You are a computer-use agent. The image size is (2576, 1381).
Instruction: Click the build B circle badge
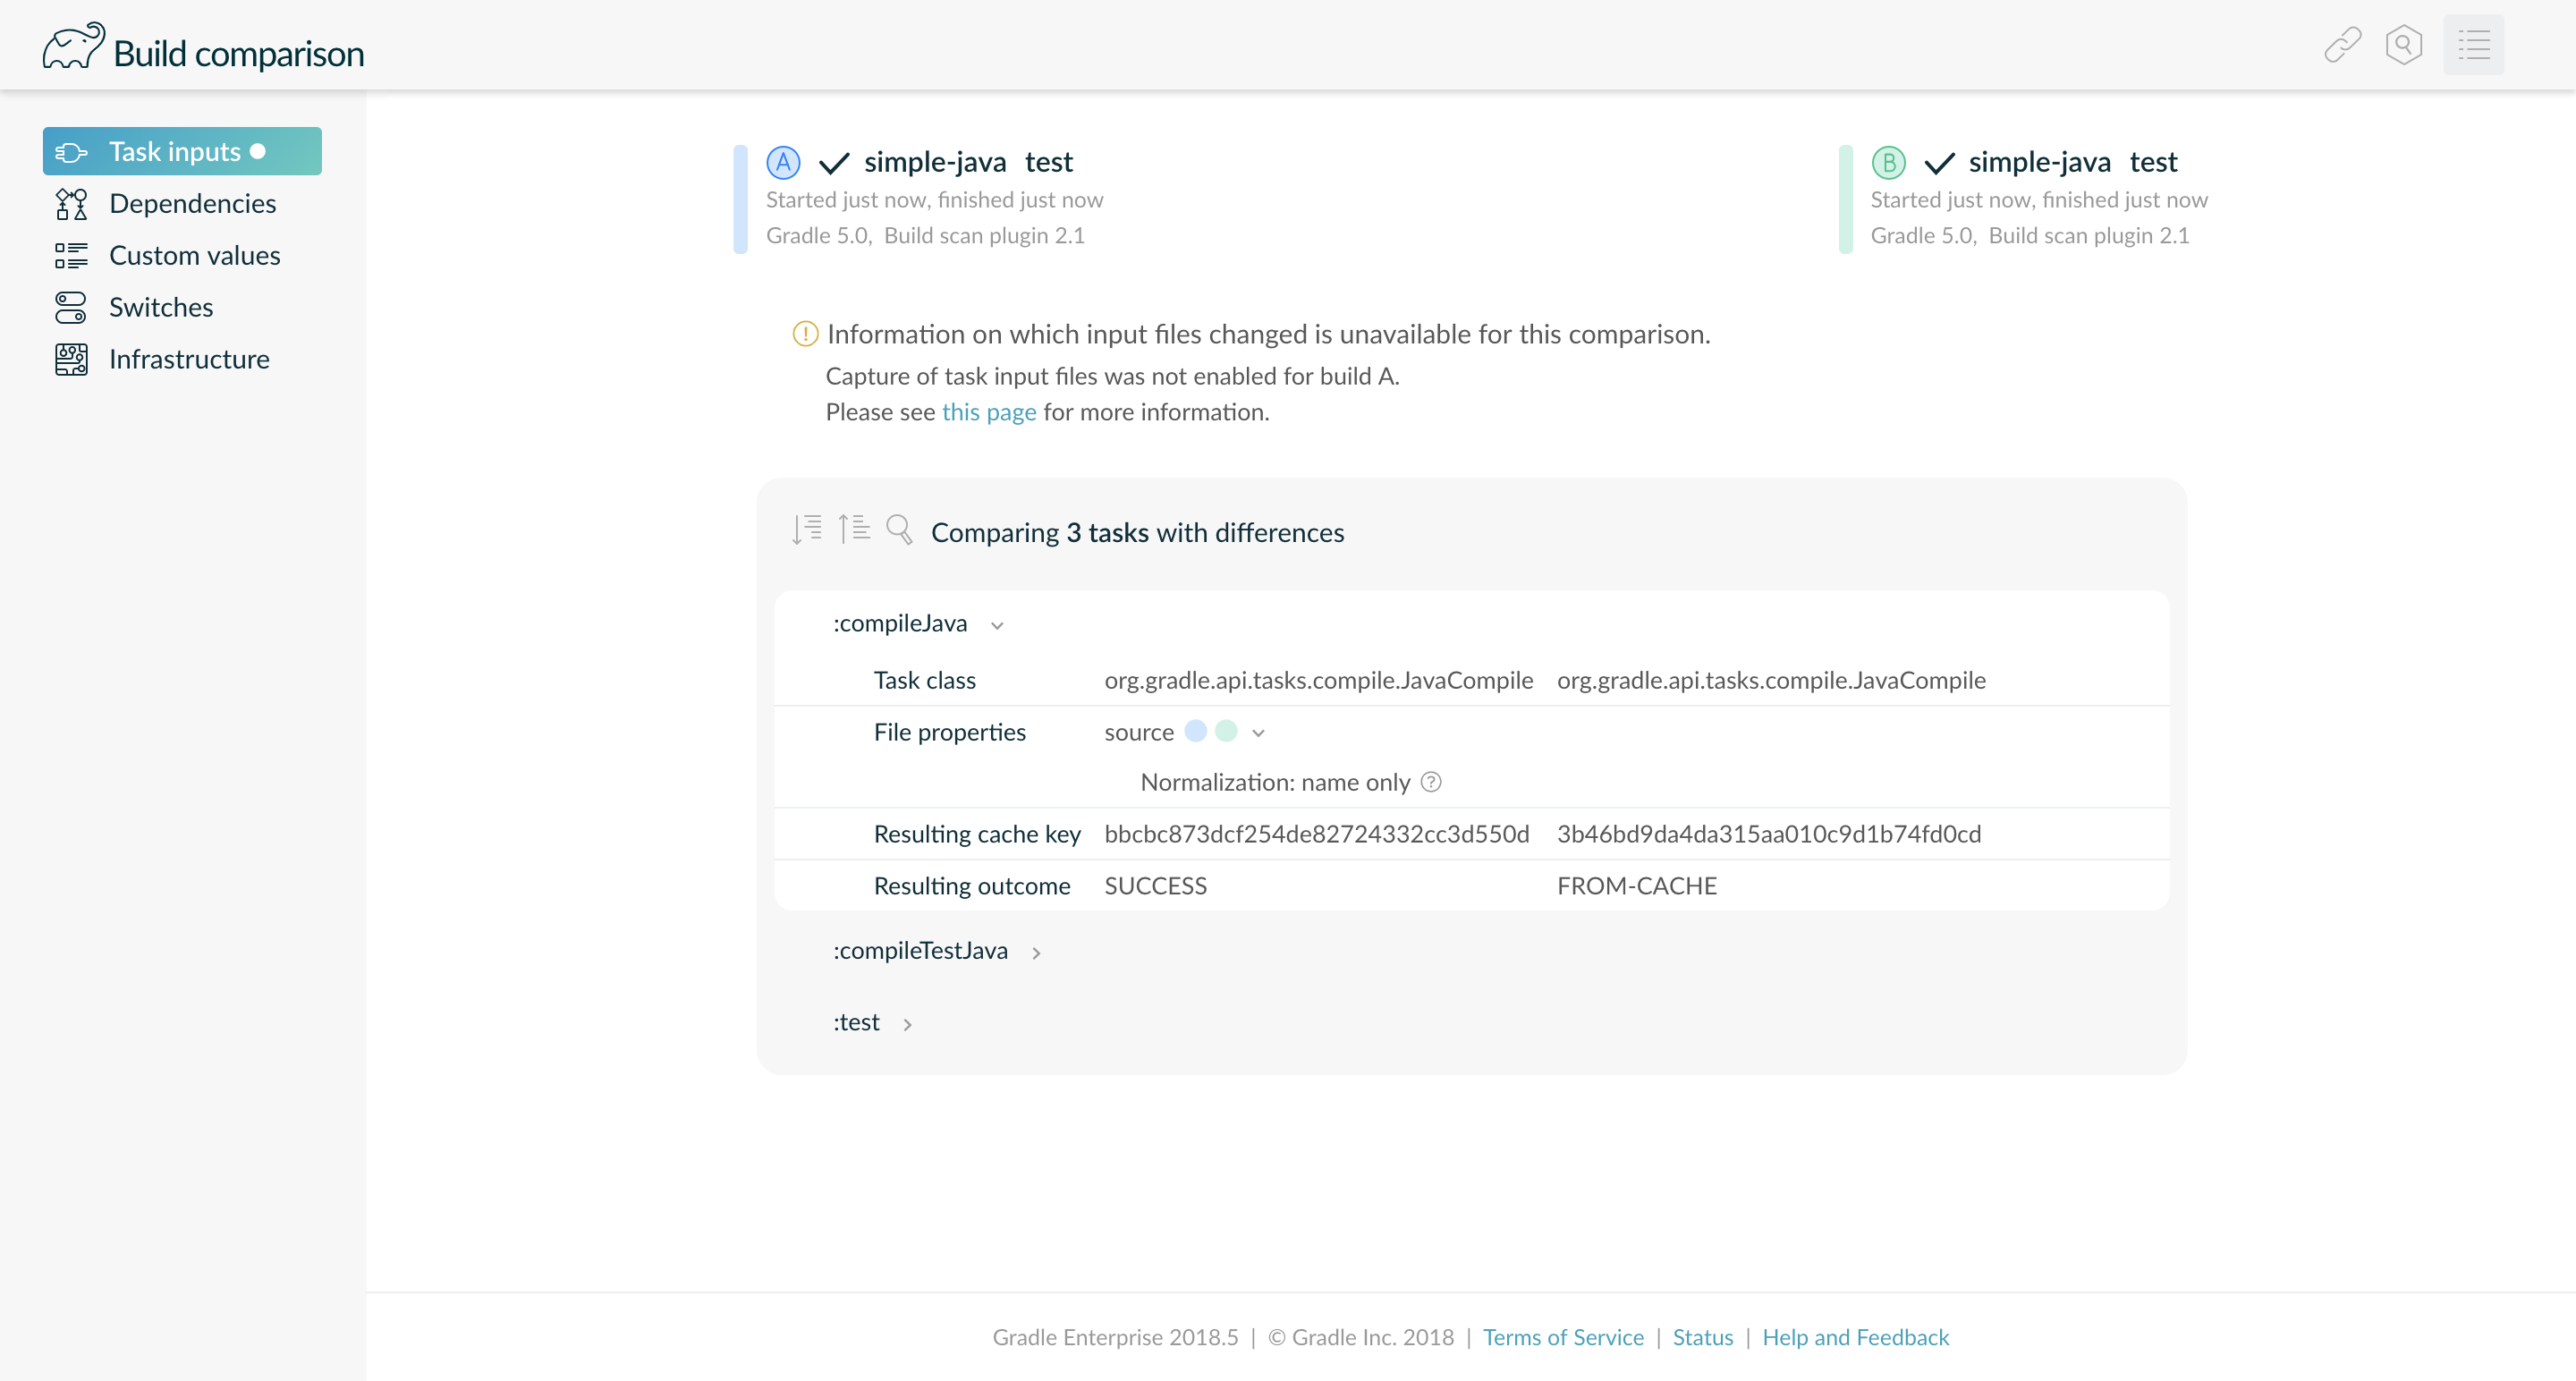tap(1888, 162)
